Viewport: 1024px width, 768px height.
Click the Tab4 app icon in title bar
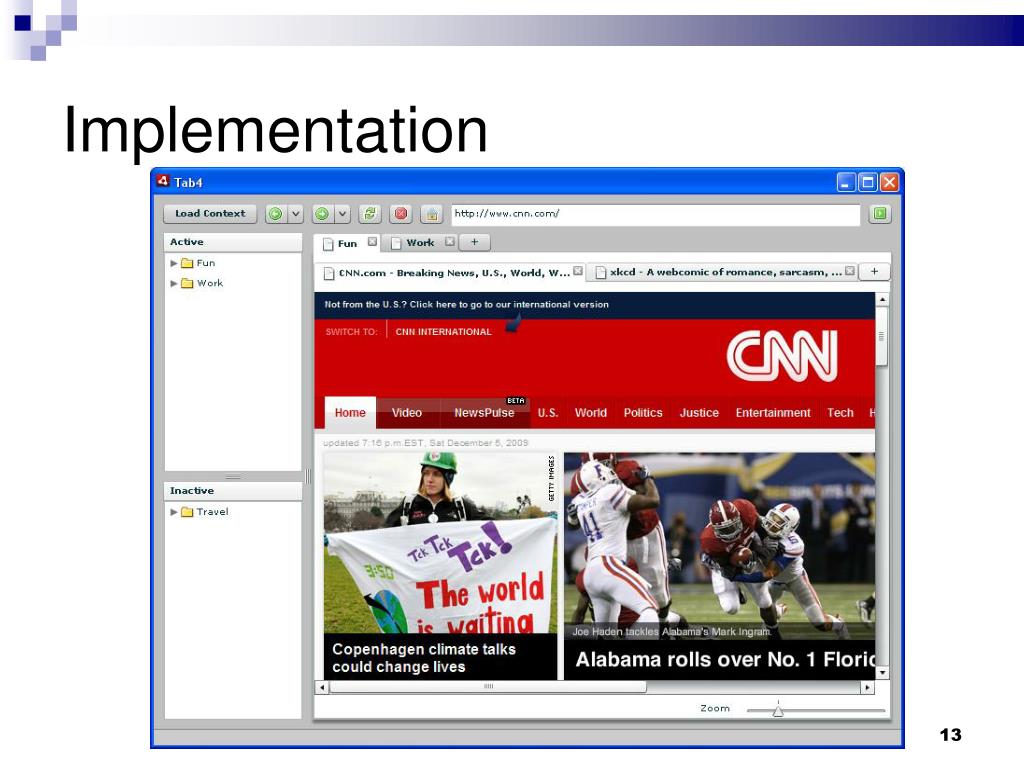click(x=163, y=181)
